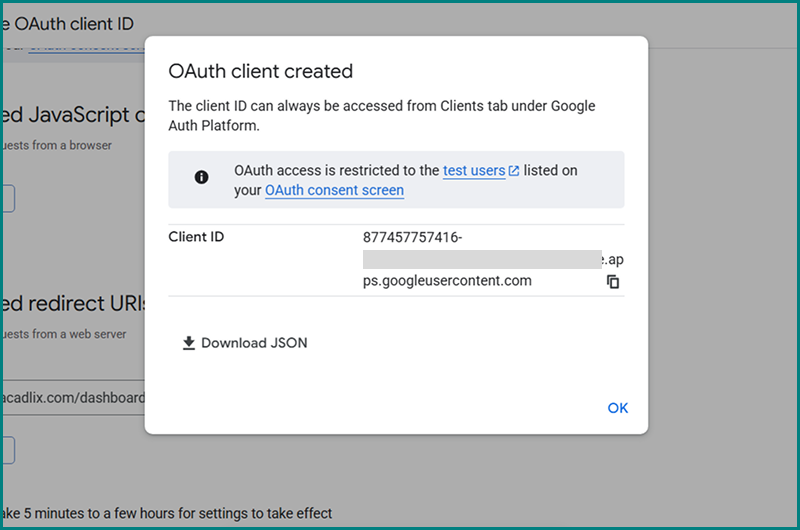Click the OAuth client created dialog title
Image resolution: width=800 pixels, height=530 pixels.
tap(260, 71)
